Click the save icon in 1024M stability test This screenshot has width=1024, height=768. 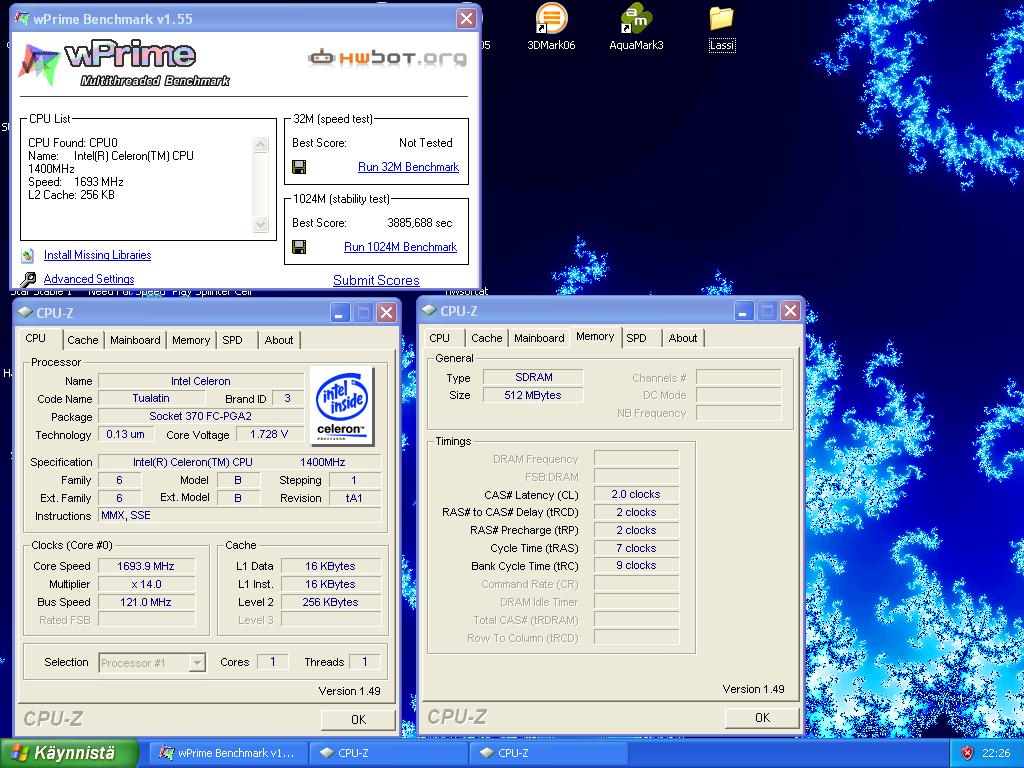coord(299,247)
